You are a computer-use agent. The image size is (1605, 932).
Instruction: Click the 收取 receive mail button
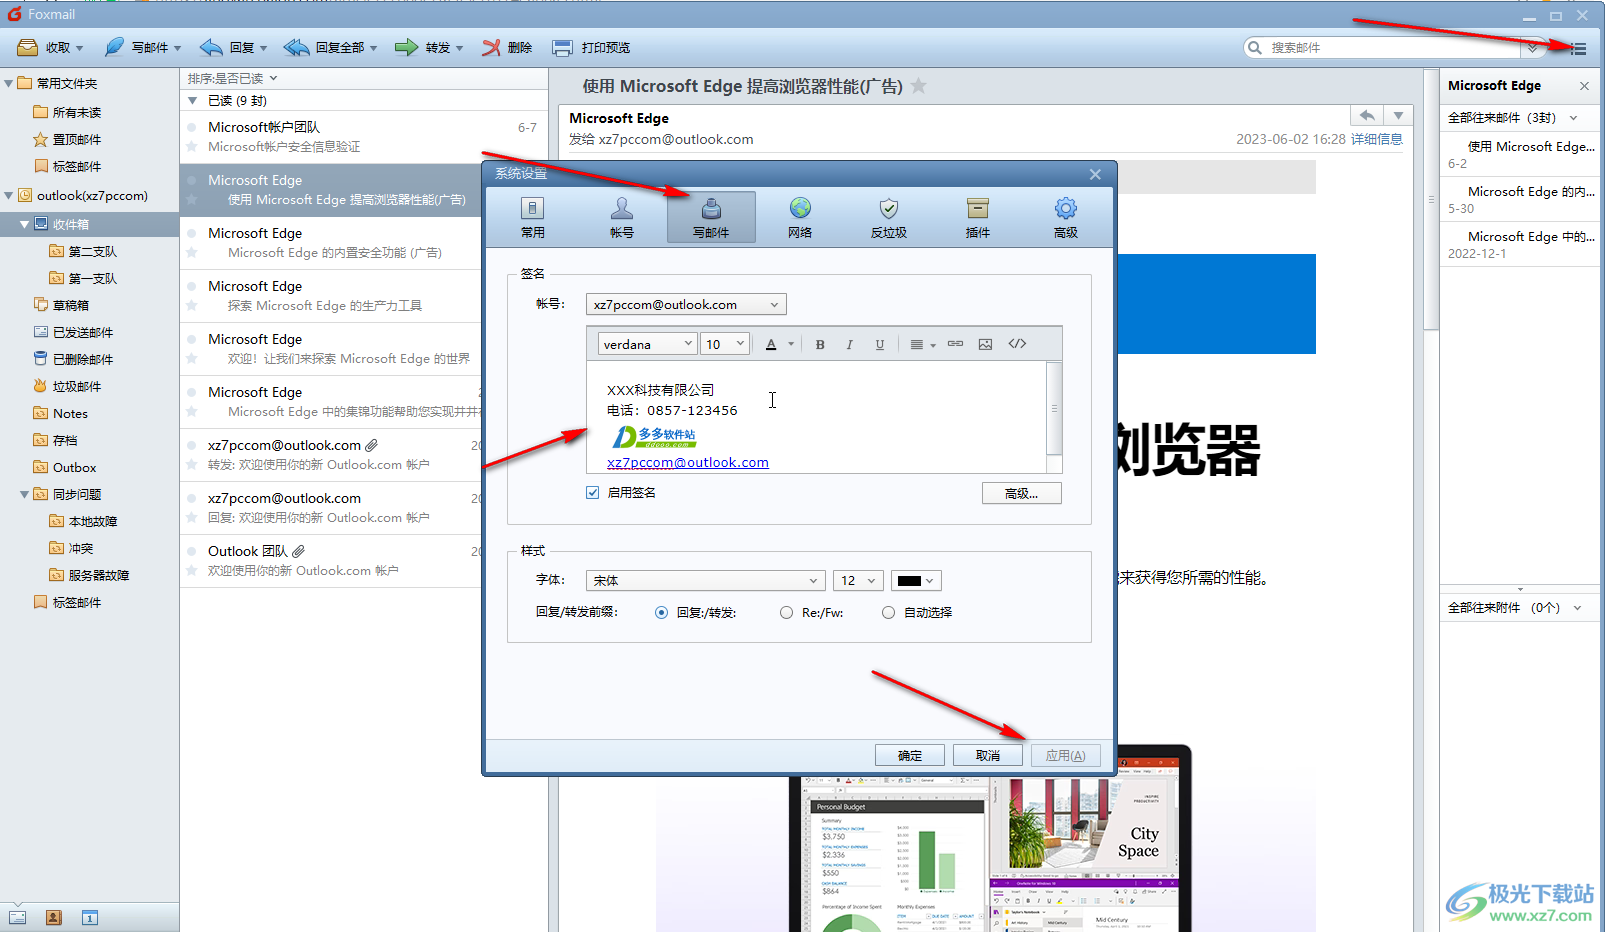(50, 47)
